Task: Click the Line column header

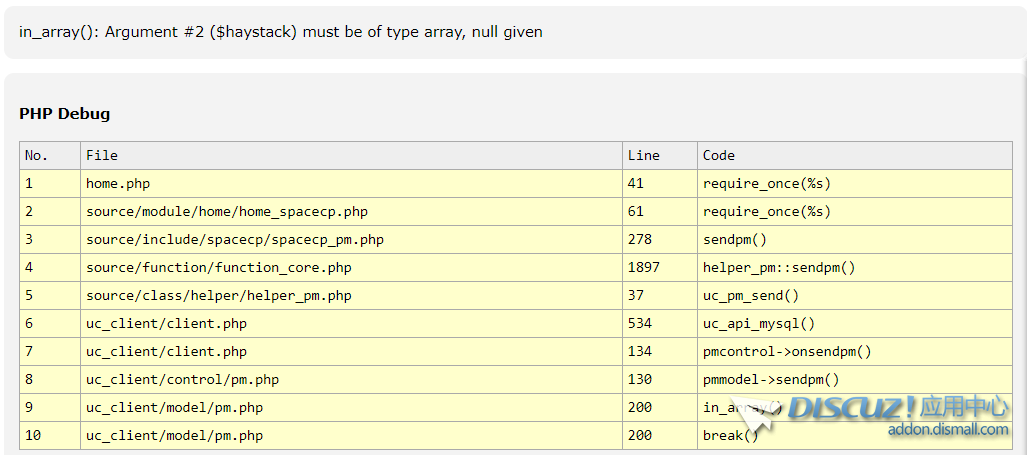Action: pyautogui.click(x=644, y=155)
